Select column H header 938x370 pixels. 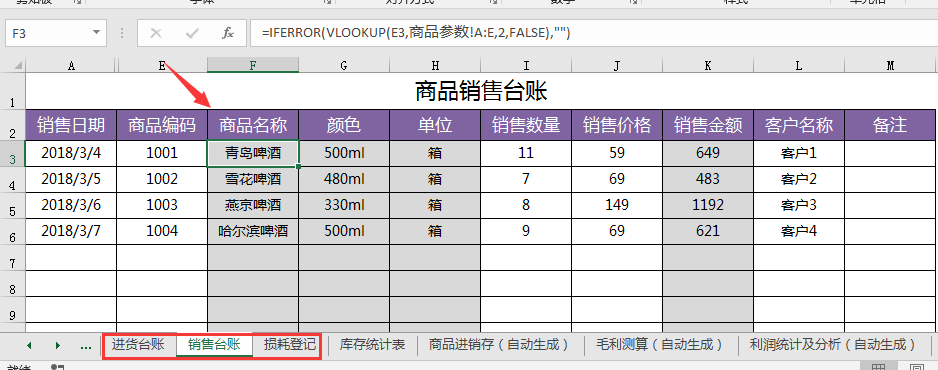tap(435, 65)
